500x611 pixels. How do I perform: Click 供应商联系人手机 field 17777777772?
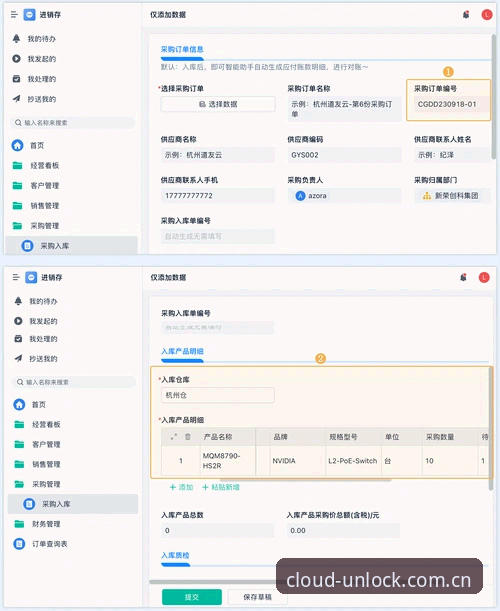(217, 196)
